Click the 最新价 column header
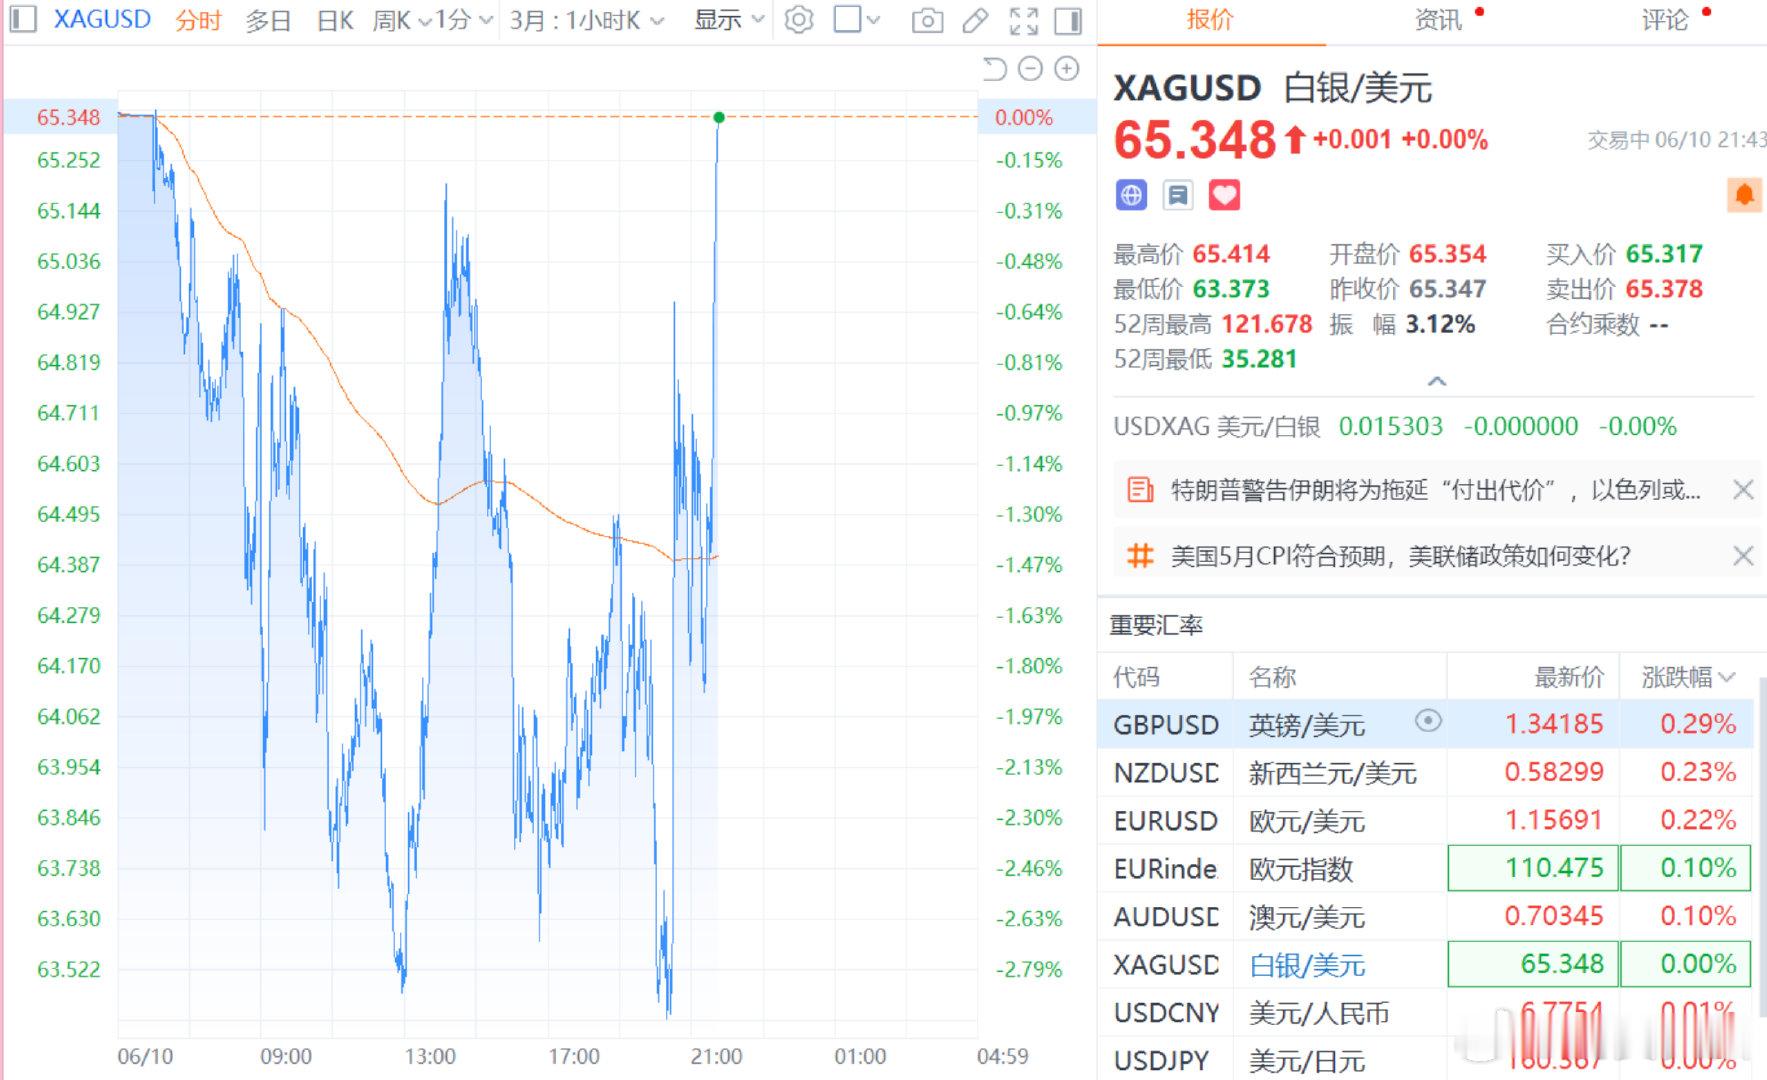The height and width of the screenshot is (1080, 1767). (1569, 677)
